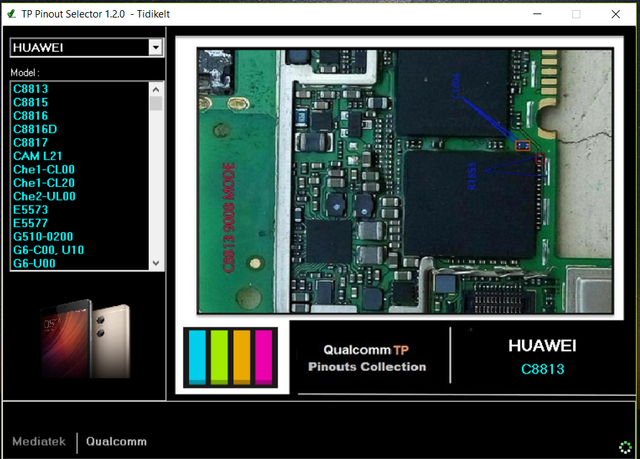Image resolution: width=640 pixels, height=459 pixels.
Task: Open the C8813 test point board image
Action: (x=405, y=181)
